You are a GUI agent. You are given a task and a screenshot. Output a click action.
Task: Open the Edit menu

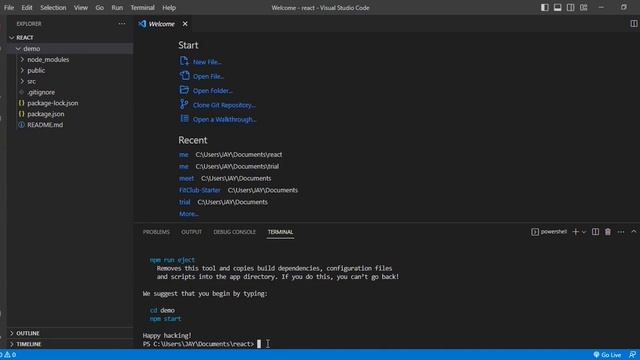tap(27, 8)
